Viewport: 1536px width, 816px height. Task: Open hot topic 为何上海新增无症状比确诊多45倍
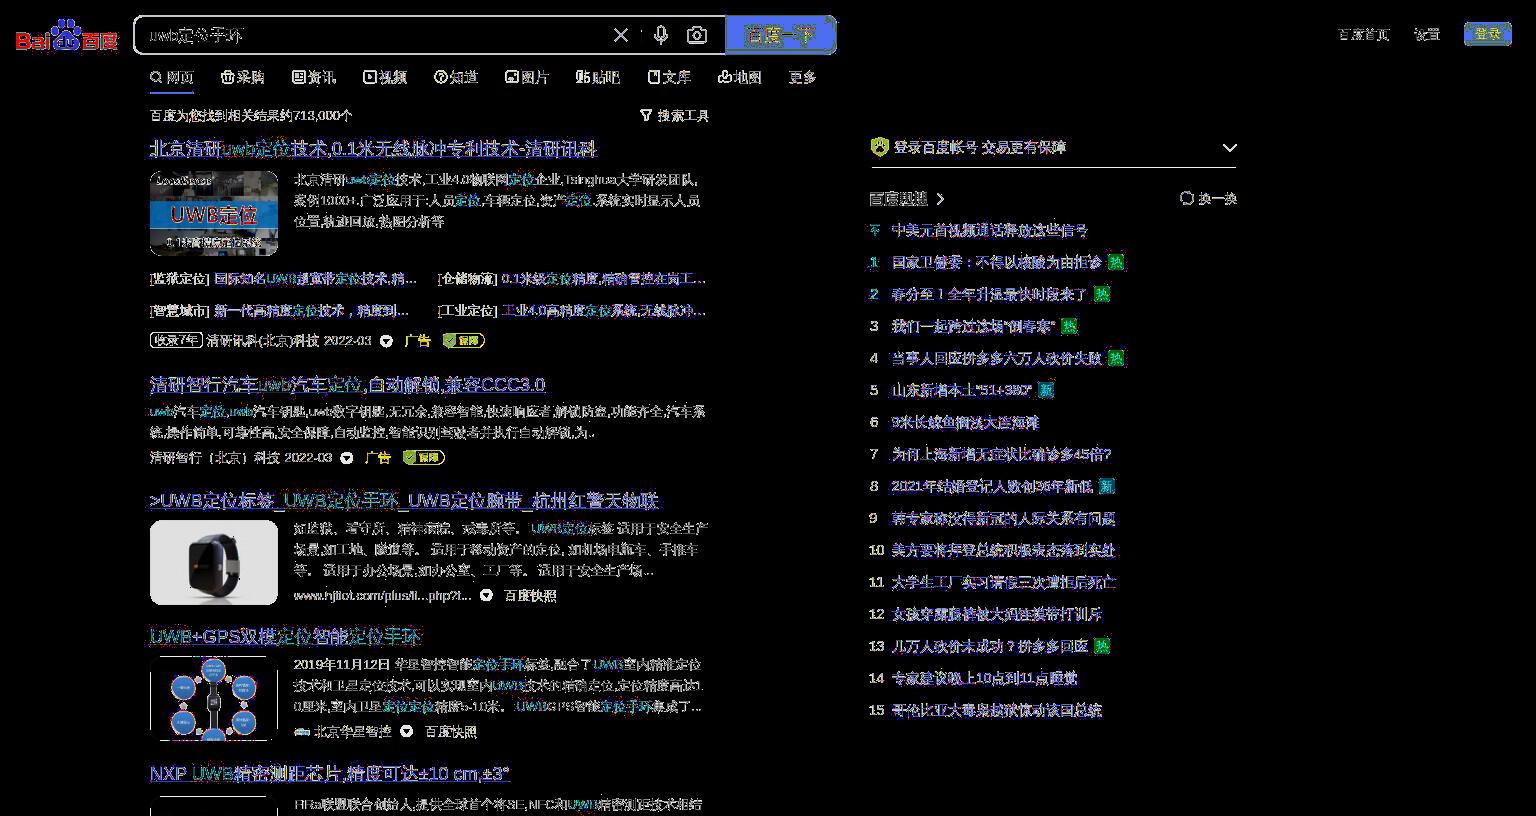pos(1001,454)
